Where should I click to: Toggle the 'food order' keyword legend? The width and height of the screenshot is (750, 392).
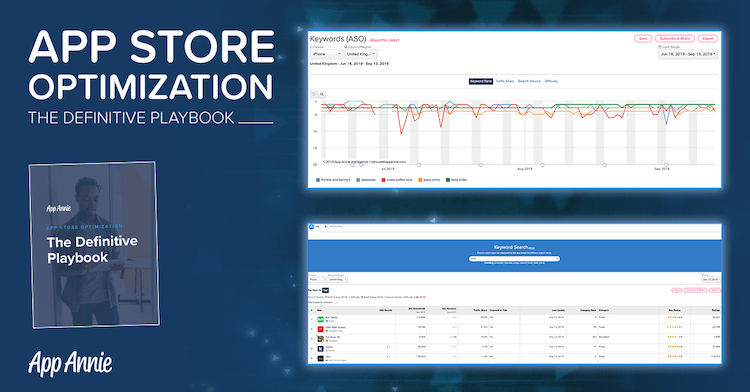(456, 180)
